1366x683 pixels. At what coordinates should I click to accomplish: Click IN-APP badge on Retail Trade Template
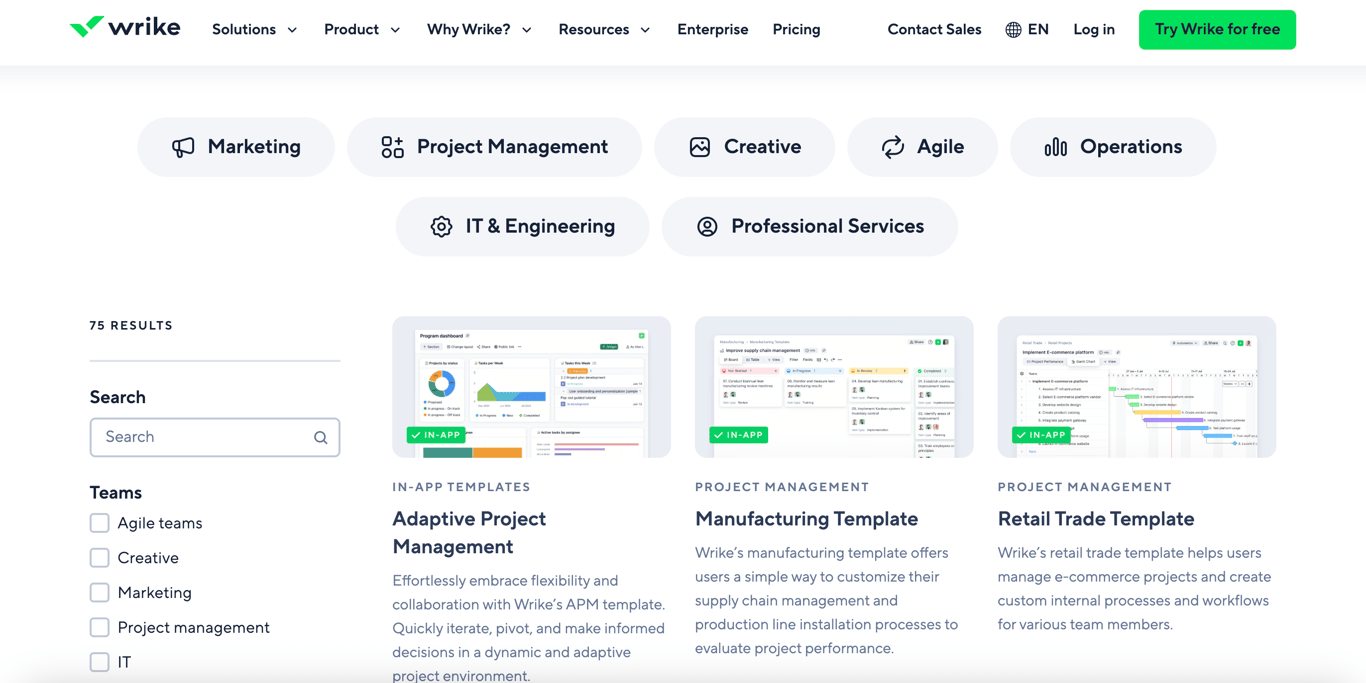pyautogui.click(x=1041, y=435)
